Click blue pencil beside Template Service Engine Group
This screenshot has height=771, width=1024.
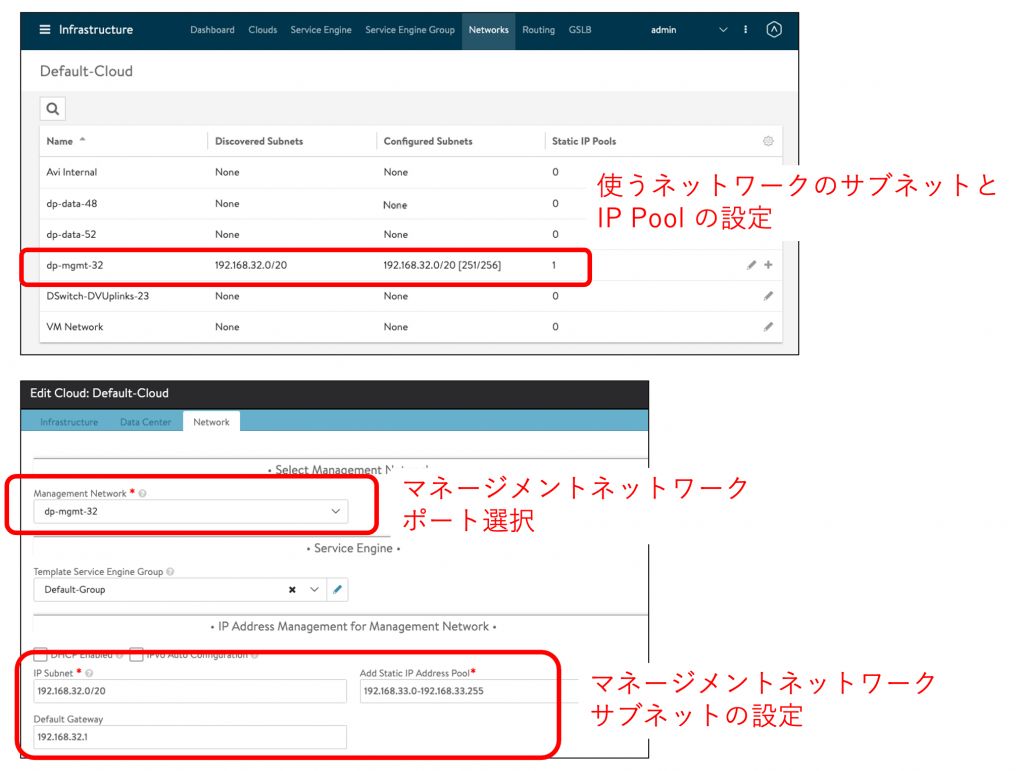pyautogui.click(x=338, y=590)
